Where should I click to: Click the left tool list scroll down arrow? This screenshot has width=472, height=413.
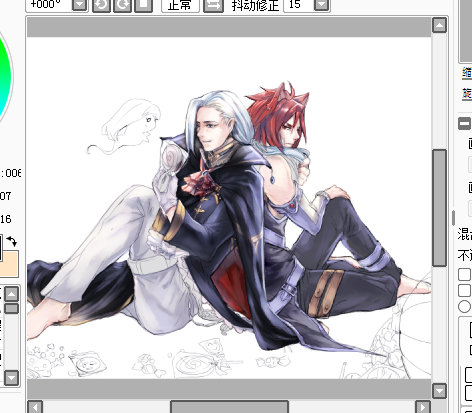pyautogui.click(x=12, y=378)
